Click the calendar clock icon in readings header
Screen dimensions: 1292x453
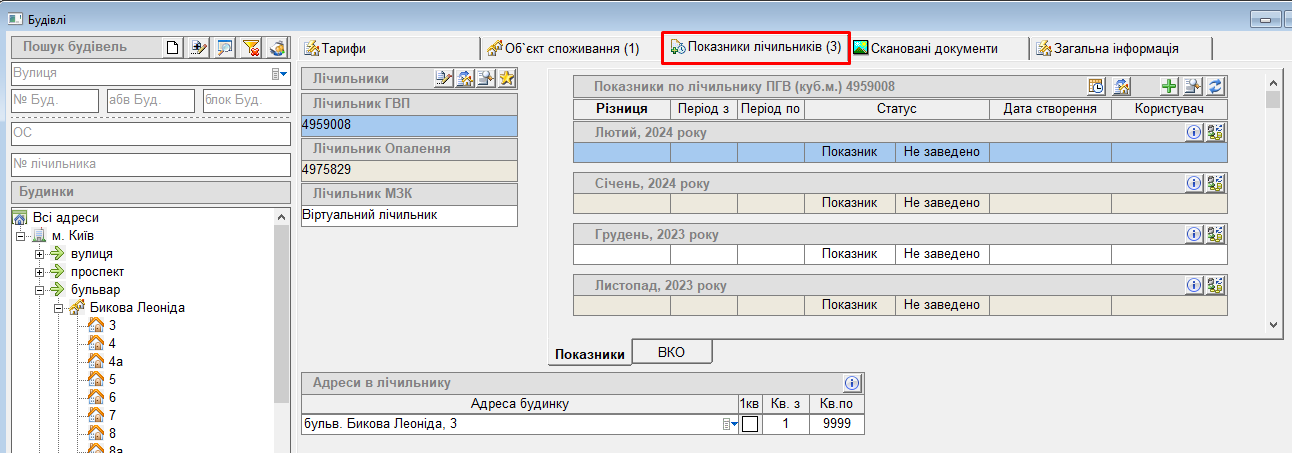pyautogui.click(x=1096, y=87)
